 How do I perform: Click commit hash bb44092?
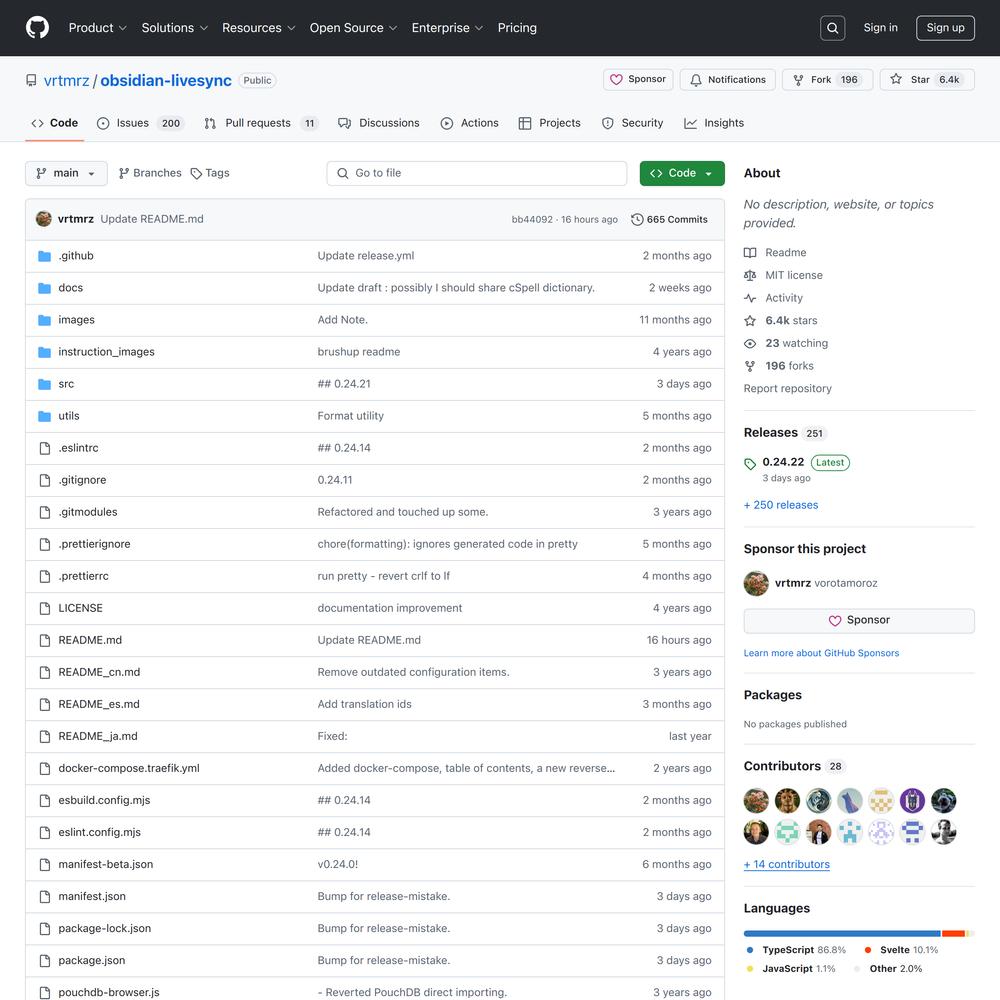click(532, 219)
